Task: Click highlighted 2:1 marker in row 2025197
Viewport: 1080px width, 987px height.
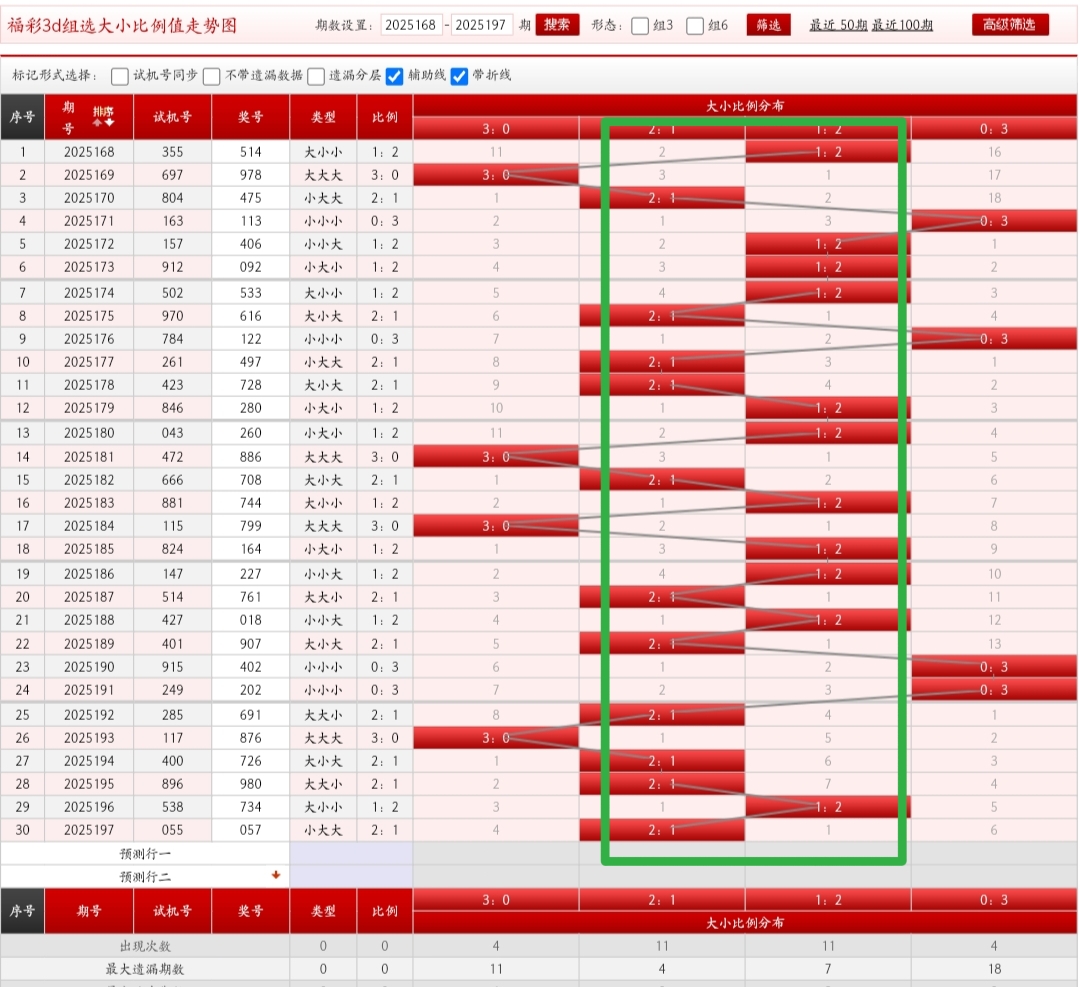Action: coord(662,830)
